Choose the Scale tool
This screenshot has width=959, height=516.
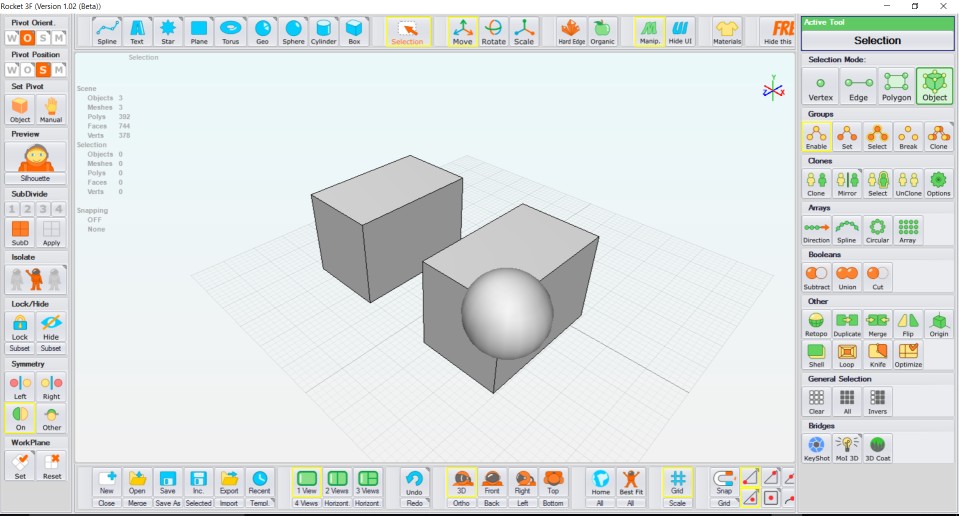(x=524, y=32)
